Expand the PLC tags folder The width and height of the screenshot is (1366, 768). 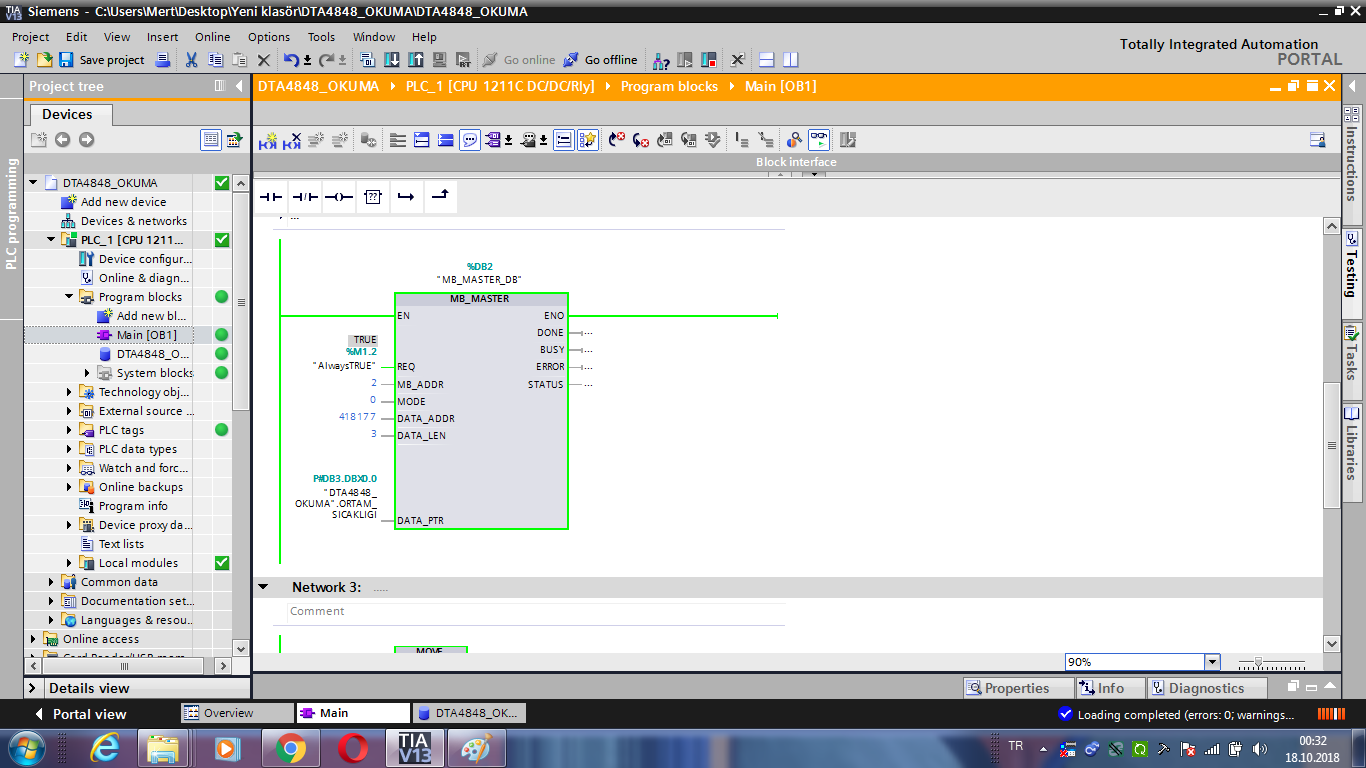tap(69, 430)
